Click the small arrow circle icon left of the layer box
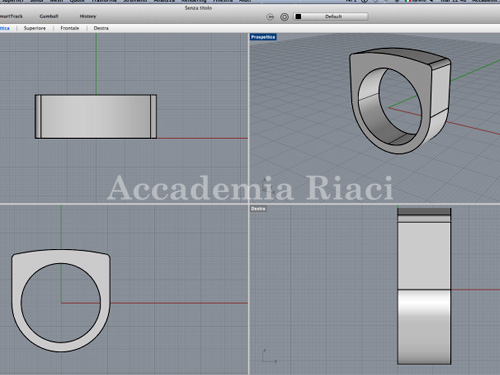The width and height of the screenshot is (500, 375). (270, 17)
